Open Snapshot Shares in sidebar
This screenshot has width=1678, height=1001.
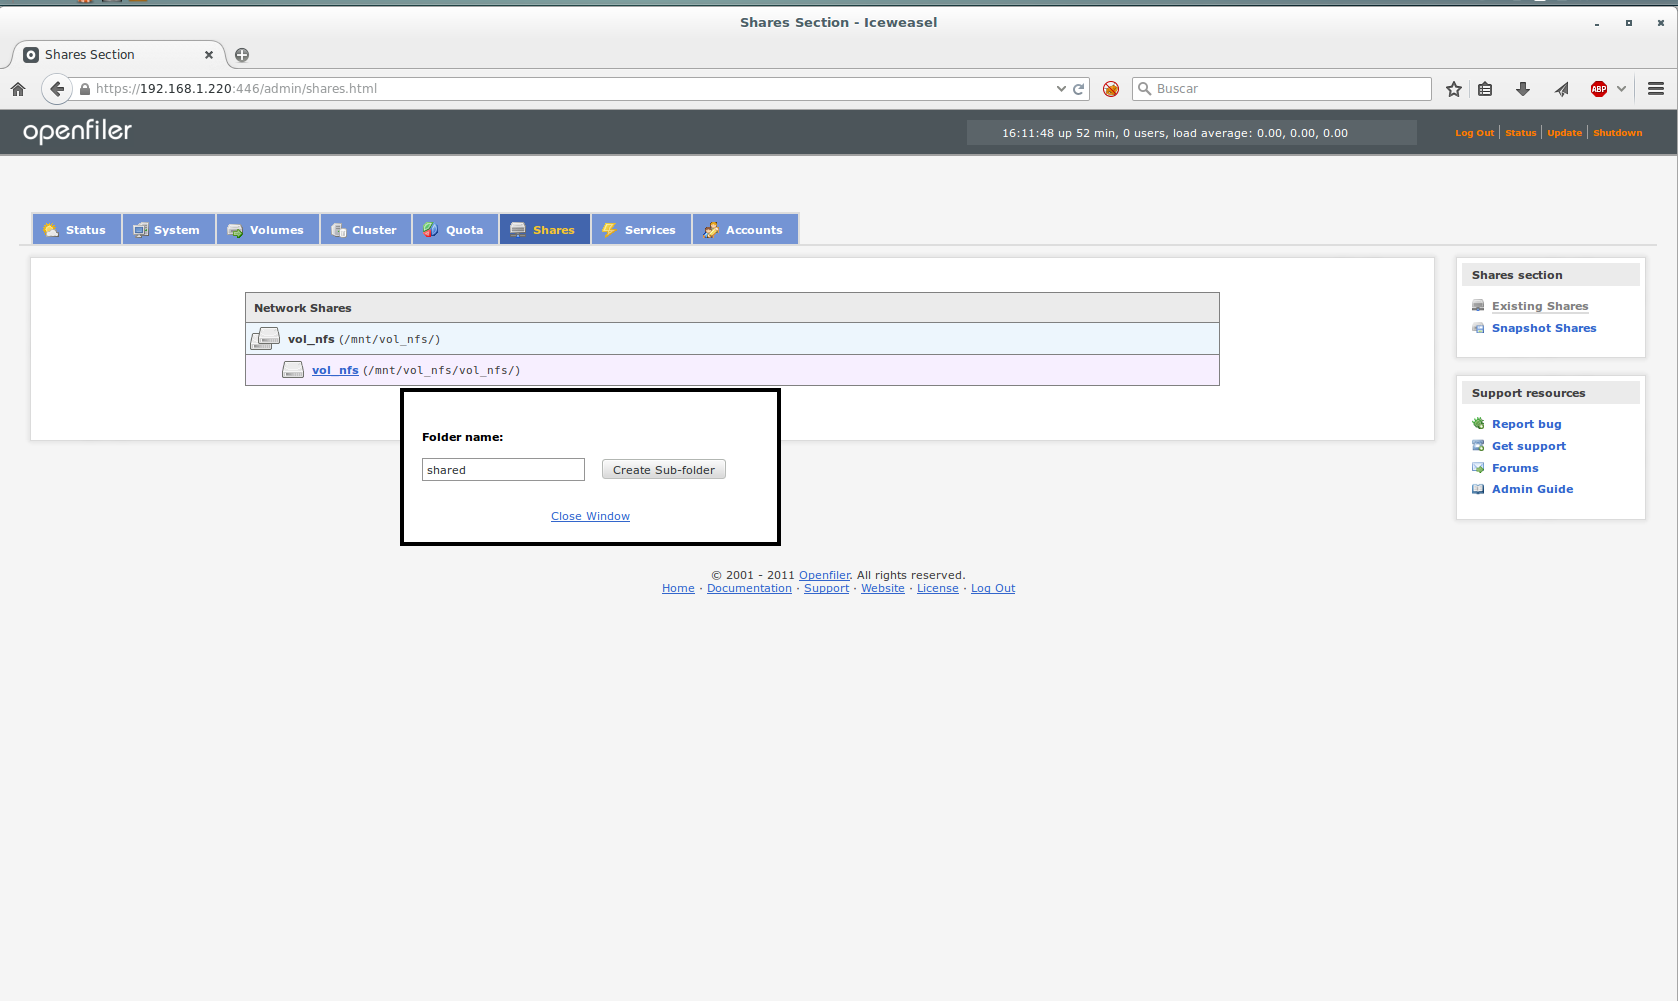click(1543, 328)
